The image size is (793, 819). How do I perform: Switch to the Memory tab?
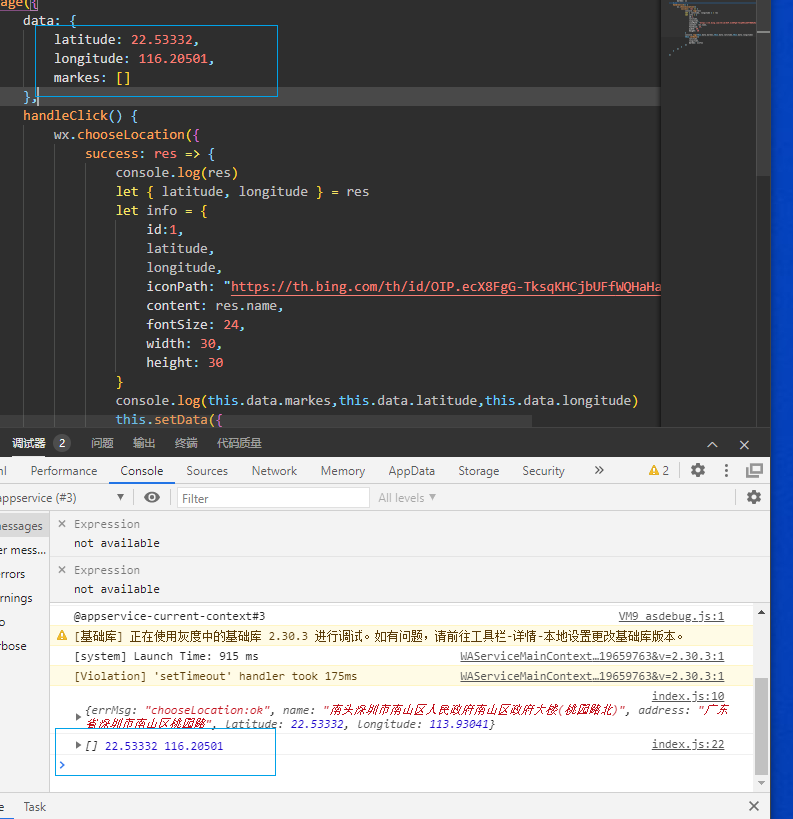click(x=343, y=471)
